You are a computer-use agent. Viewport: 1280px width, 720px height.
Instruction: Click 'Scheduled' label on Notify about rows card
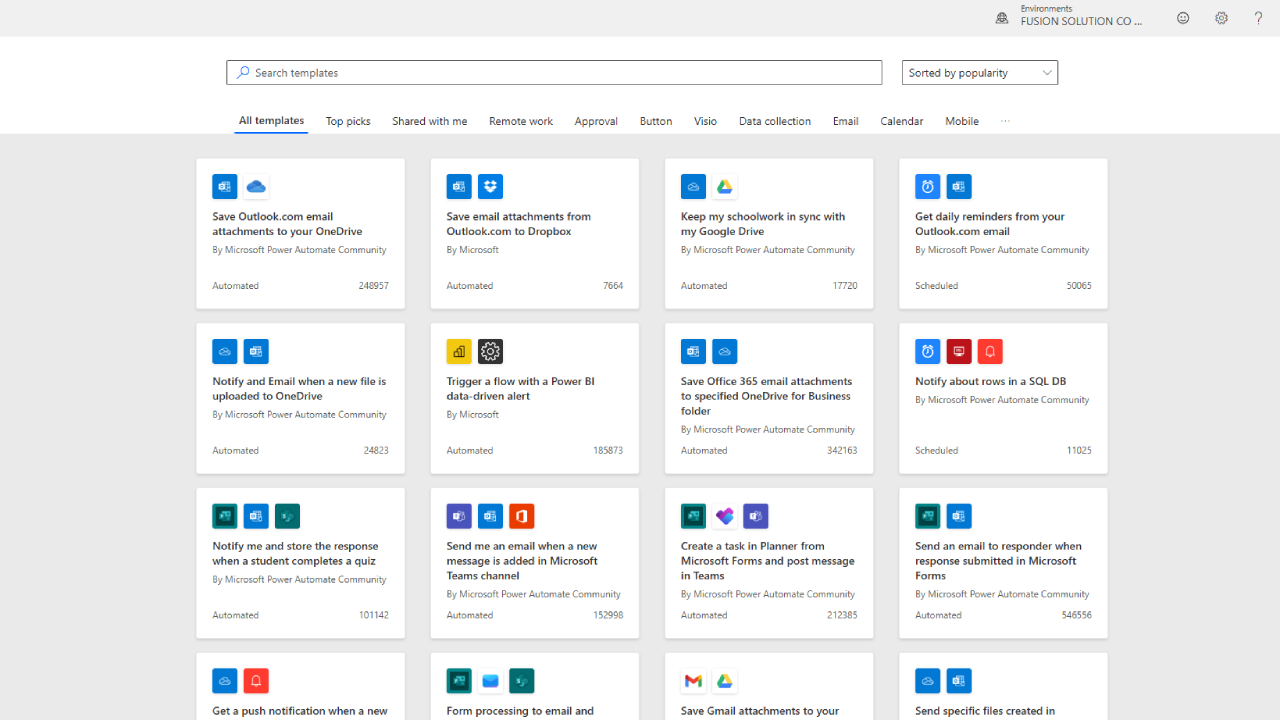[x=936, y=450]
